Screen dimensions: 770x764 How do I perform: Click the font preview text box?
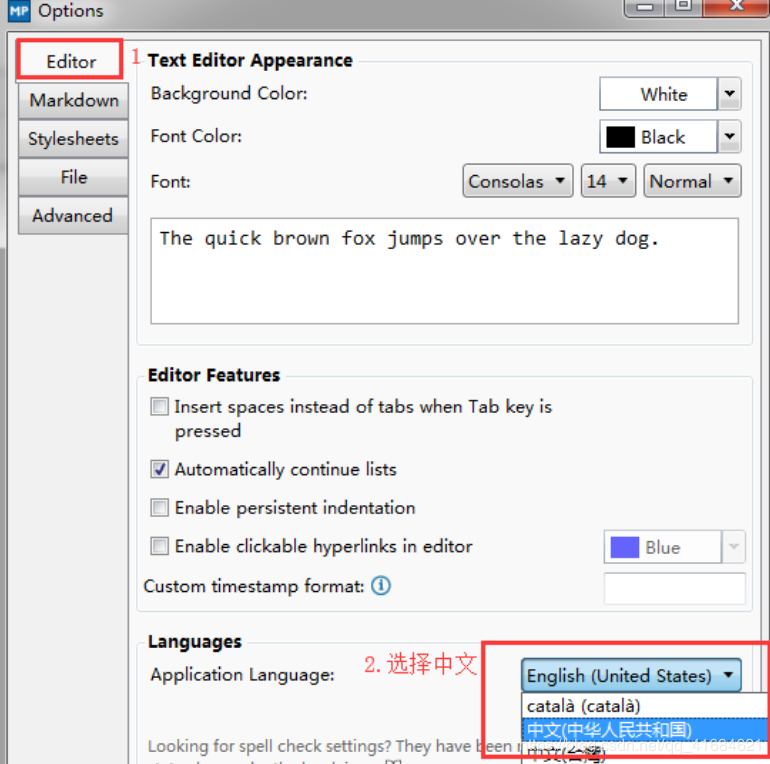coord(444,271)
